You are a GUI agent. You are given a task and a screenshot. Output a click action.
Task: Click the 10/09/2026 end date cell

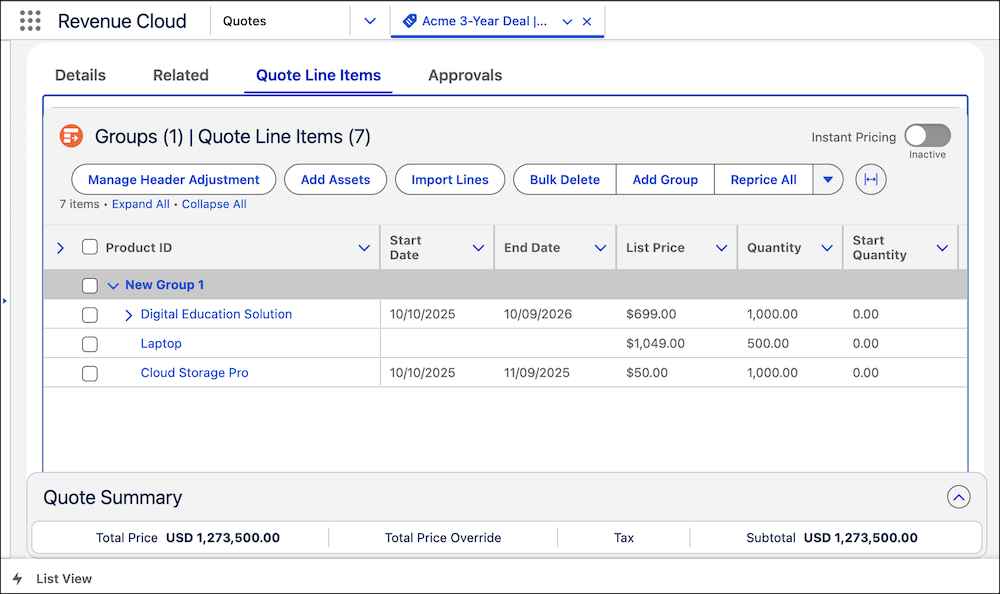pyautogui.click(x=538, y=315)
